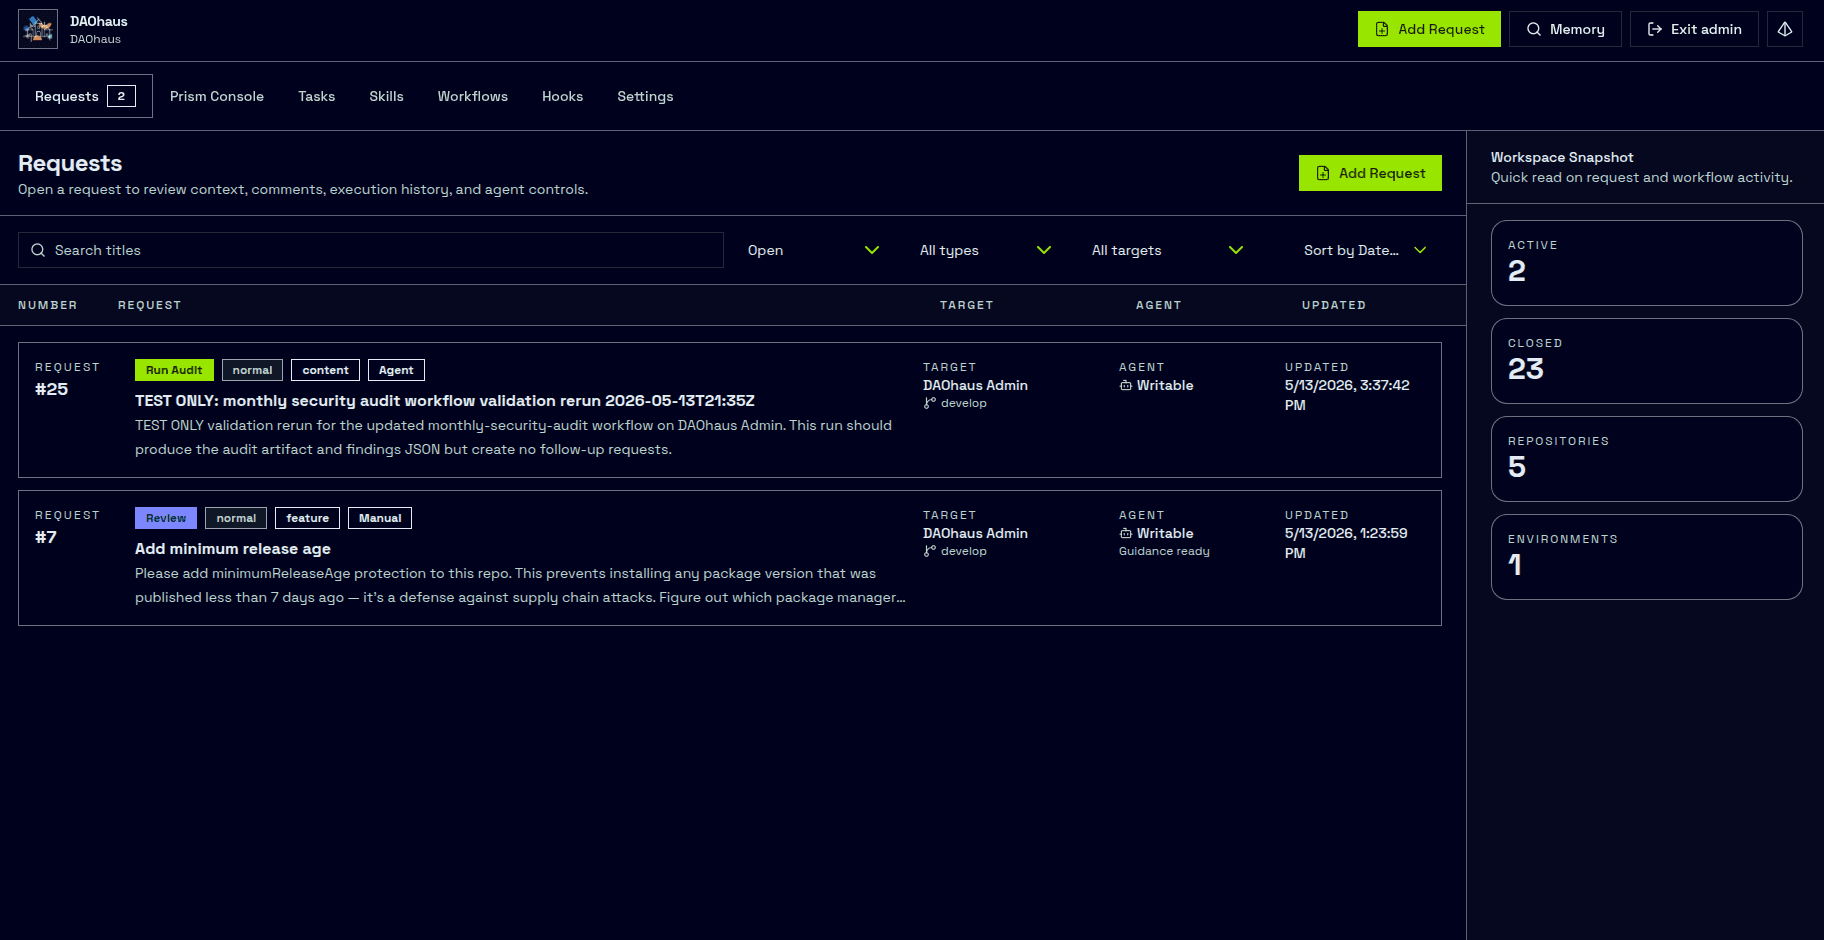Click request number #7
The height and width of the screenshot is (940, 1824).
46,537
